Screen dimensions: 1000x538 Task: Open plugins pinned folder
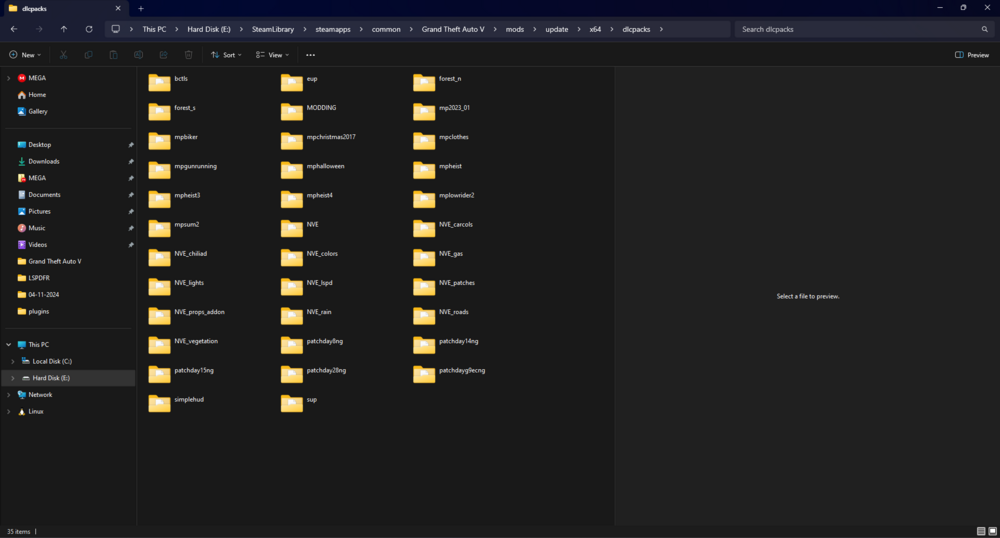[38, 311]
